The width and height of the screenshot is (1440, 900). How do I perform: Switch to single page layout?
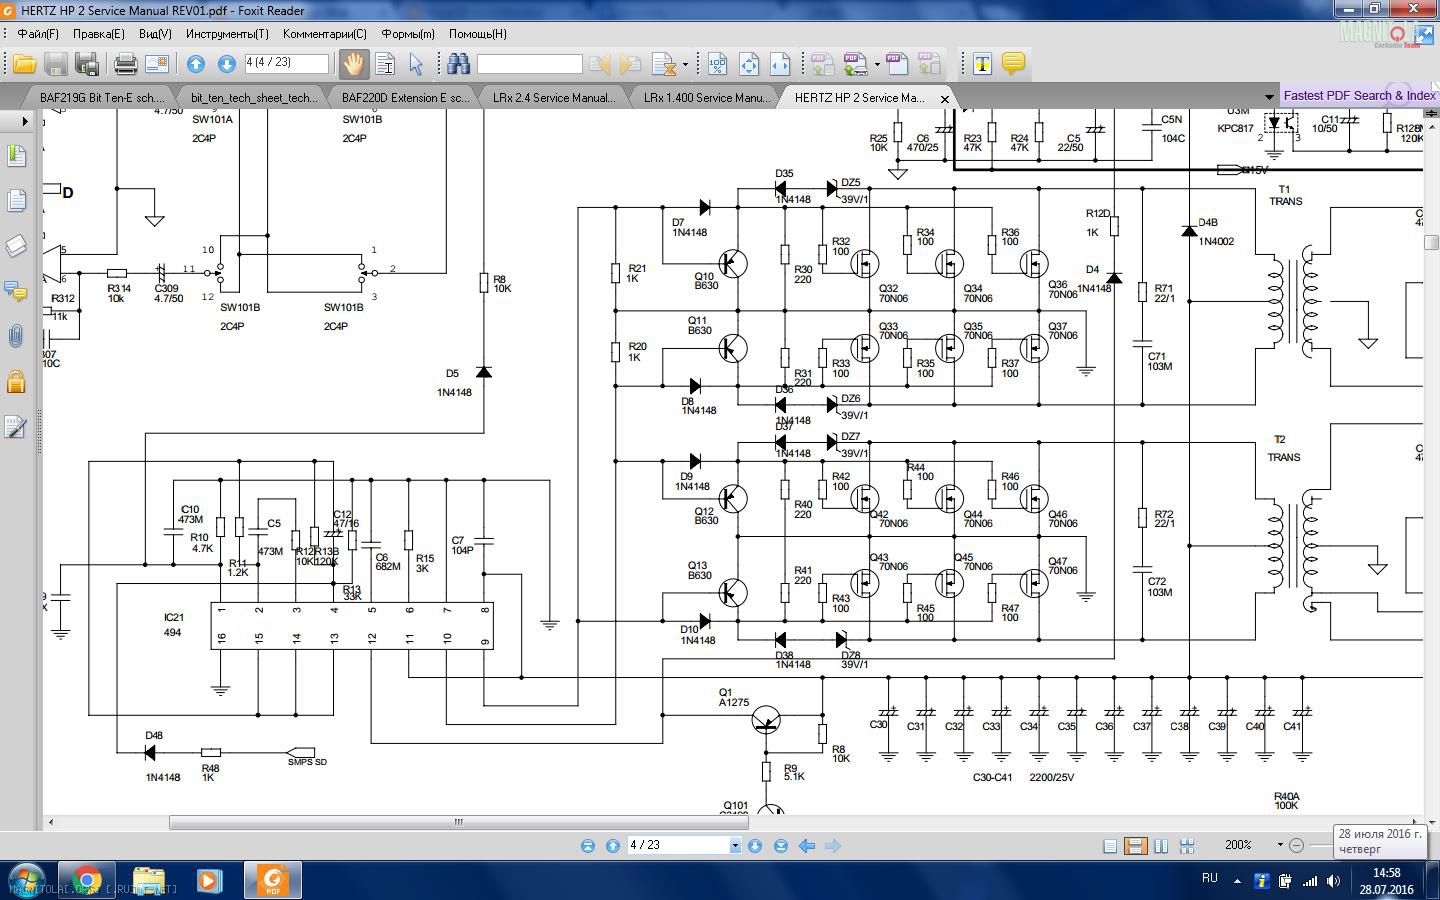coord(1109,846)
